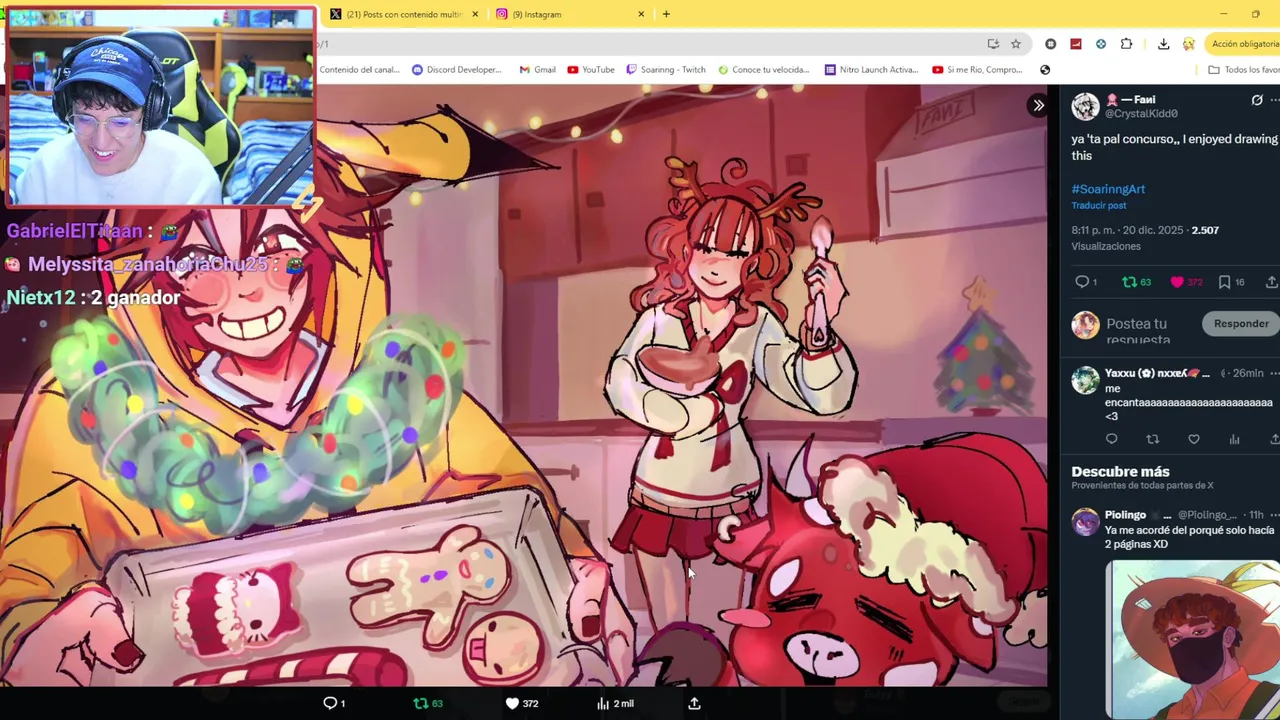This screenshot has height=720, width=1280.
Task: Open the browser downloads icon
Action: 1163,44
